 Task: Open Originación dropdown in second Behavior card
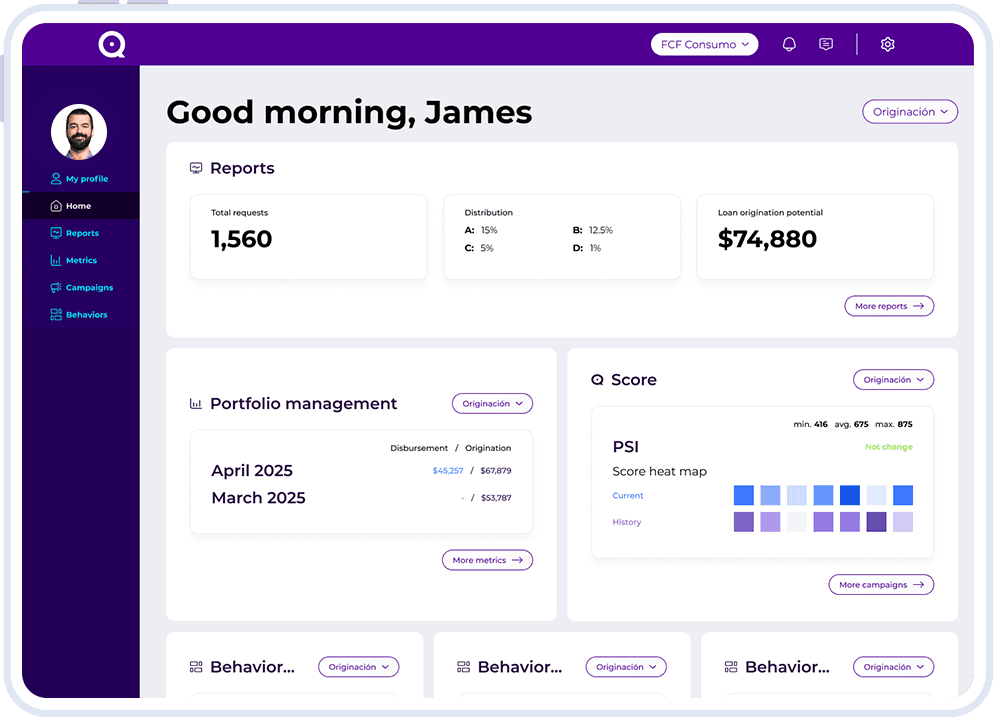pyautogui.click(x=626, y=667)
